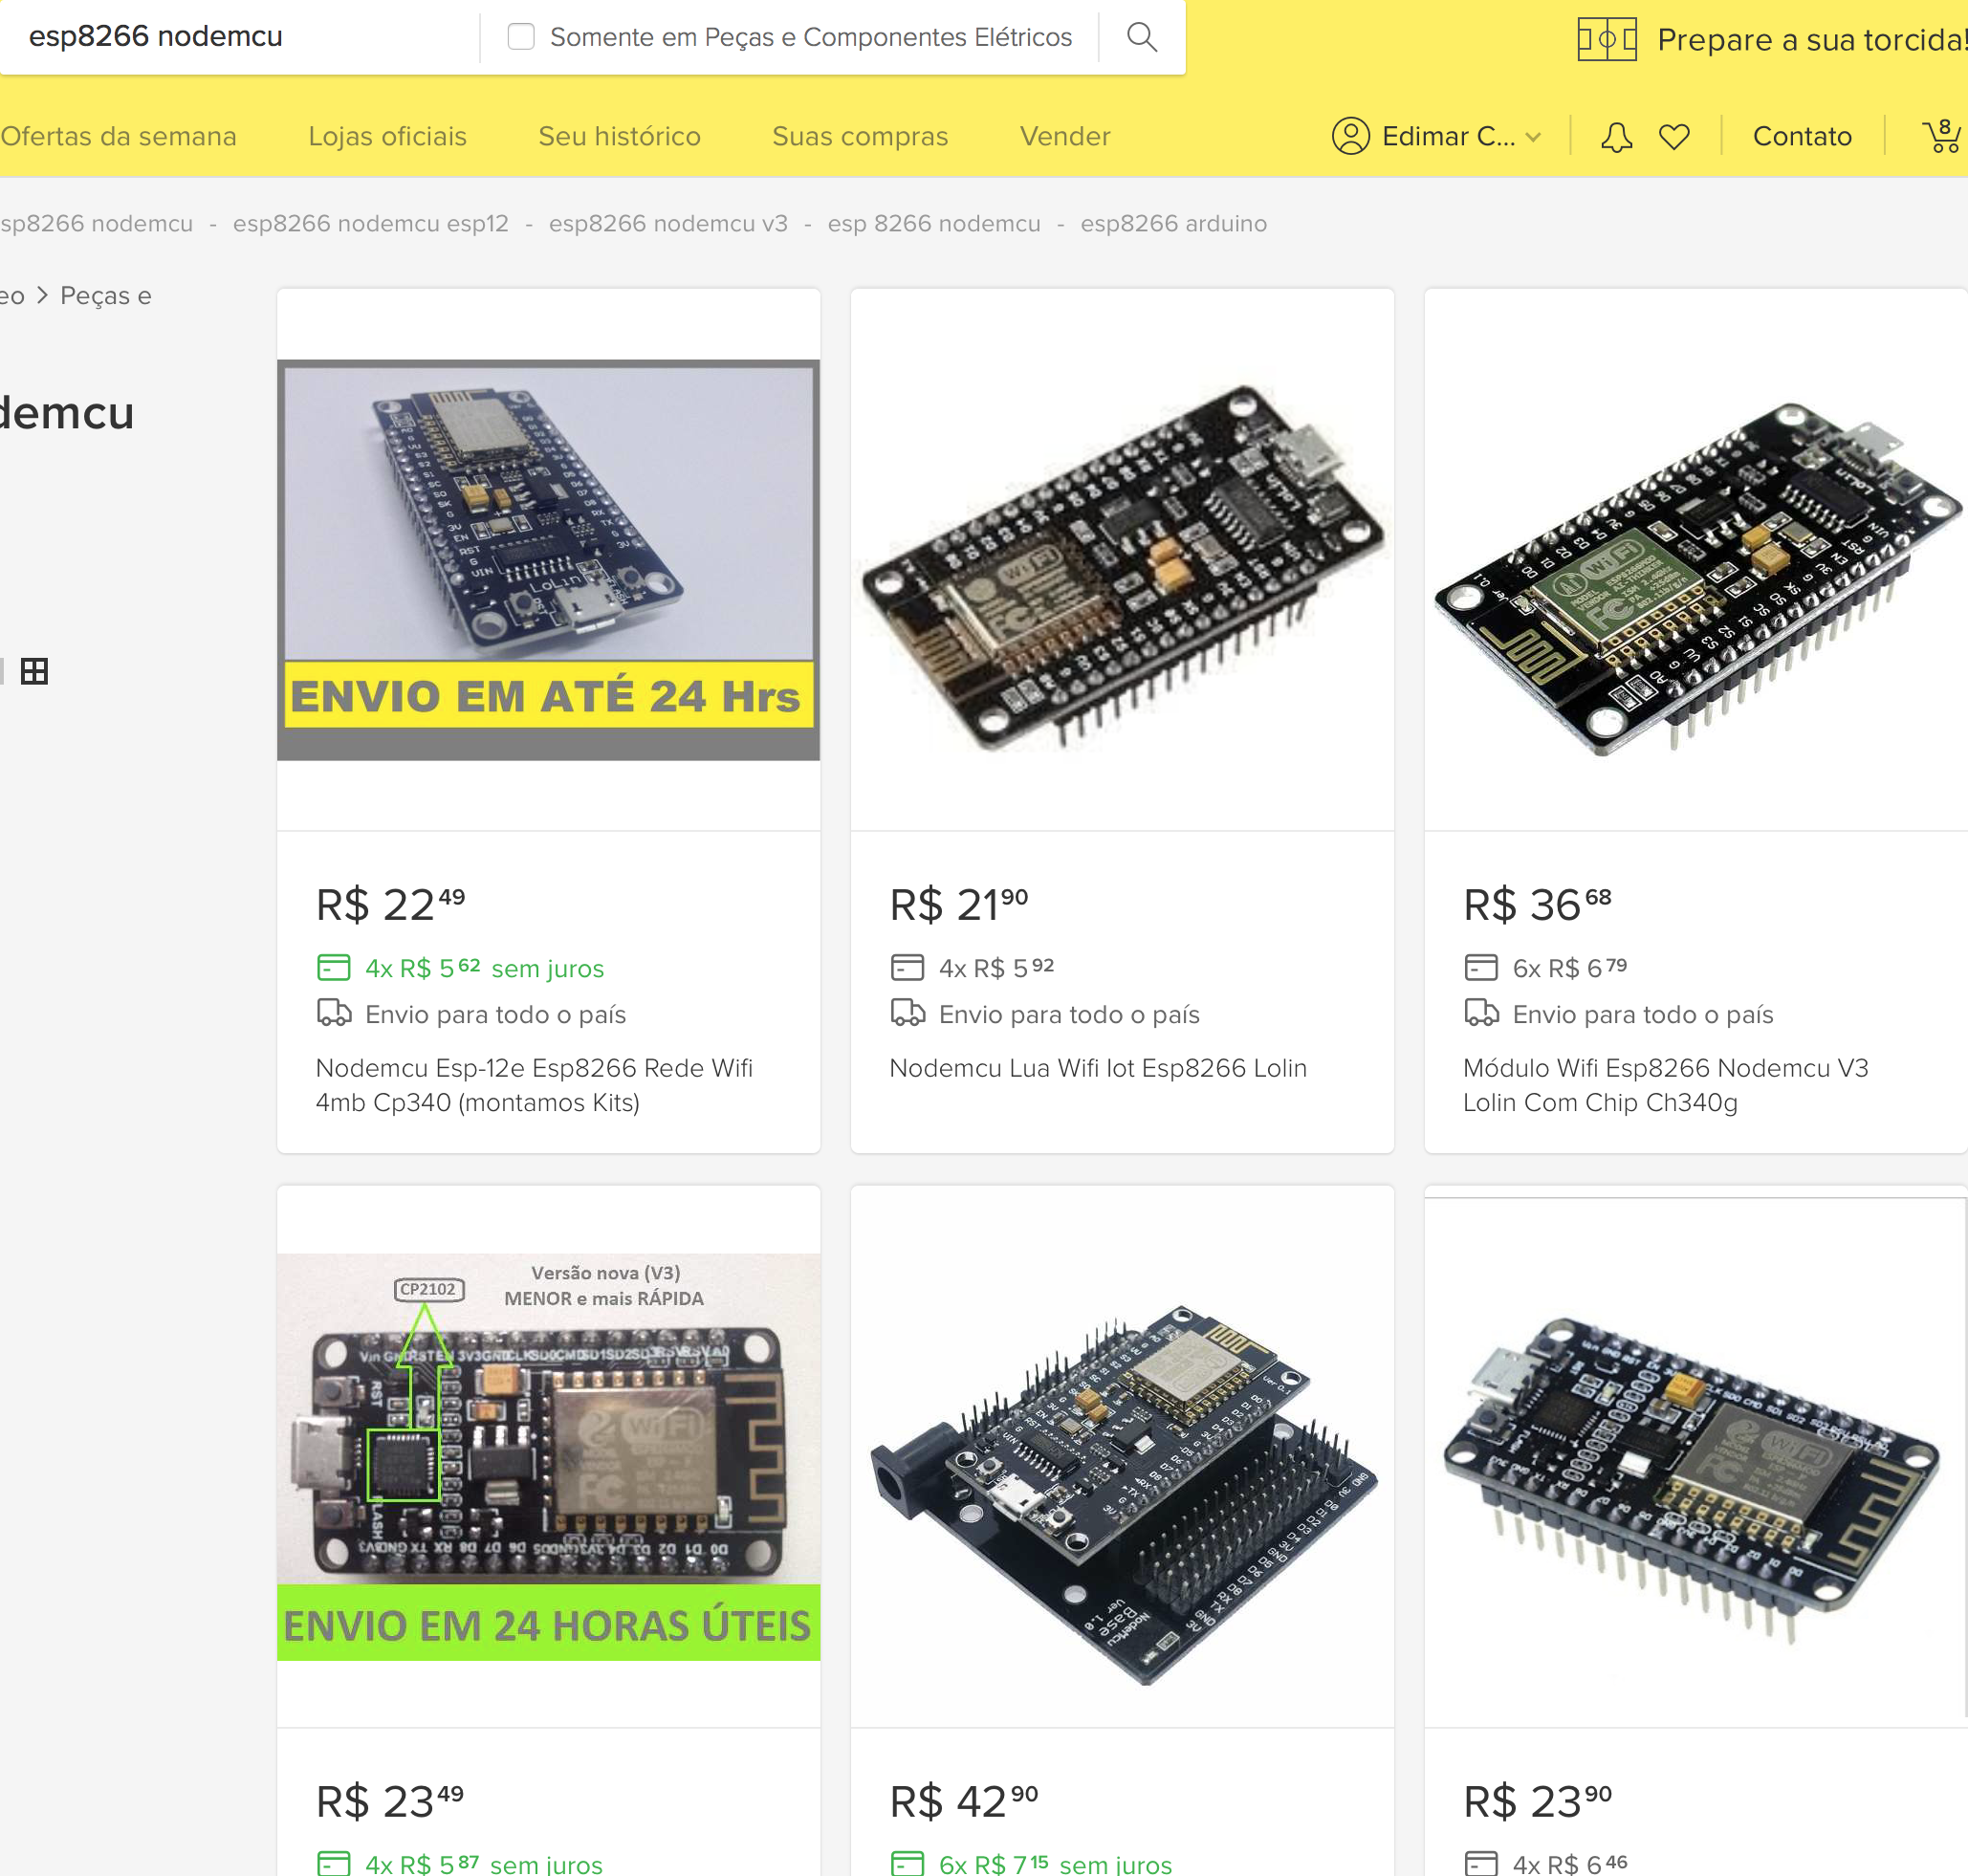
Task: Click price R$ 22,49
Action: pyautogui.click(x=390, y=904)
